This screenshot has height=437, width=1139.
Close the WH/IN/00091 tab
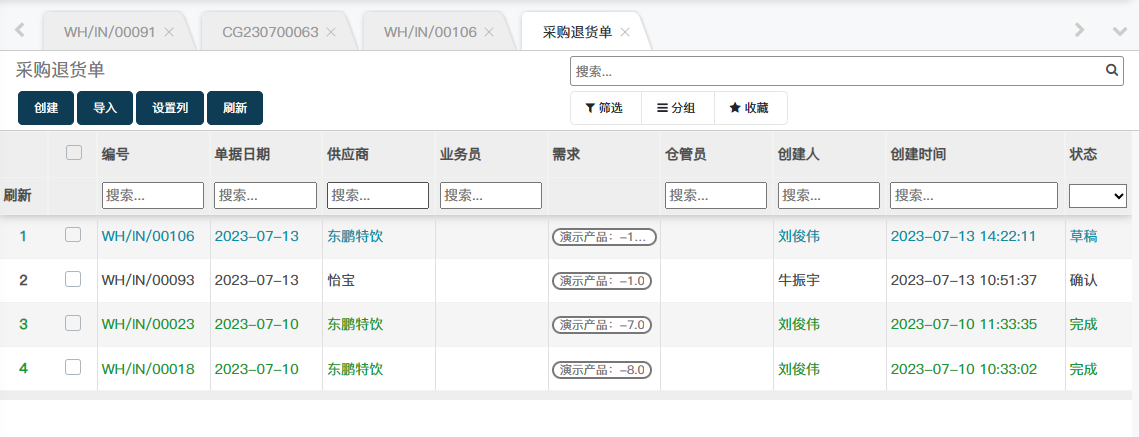169,32
